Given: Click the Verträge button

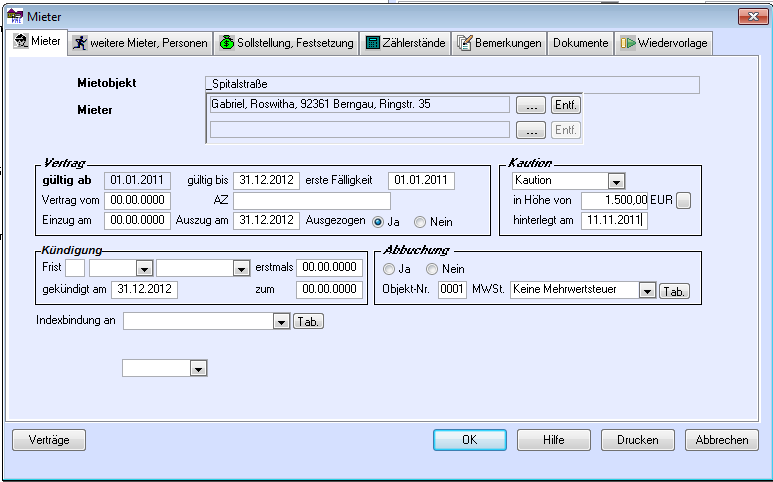Looking at the screenshot, I should click(49, 440).
